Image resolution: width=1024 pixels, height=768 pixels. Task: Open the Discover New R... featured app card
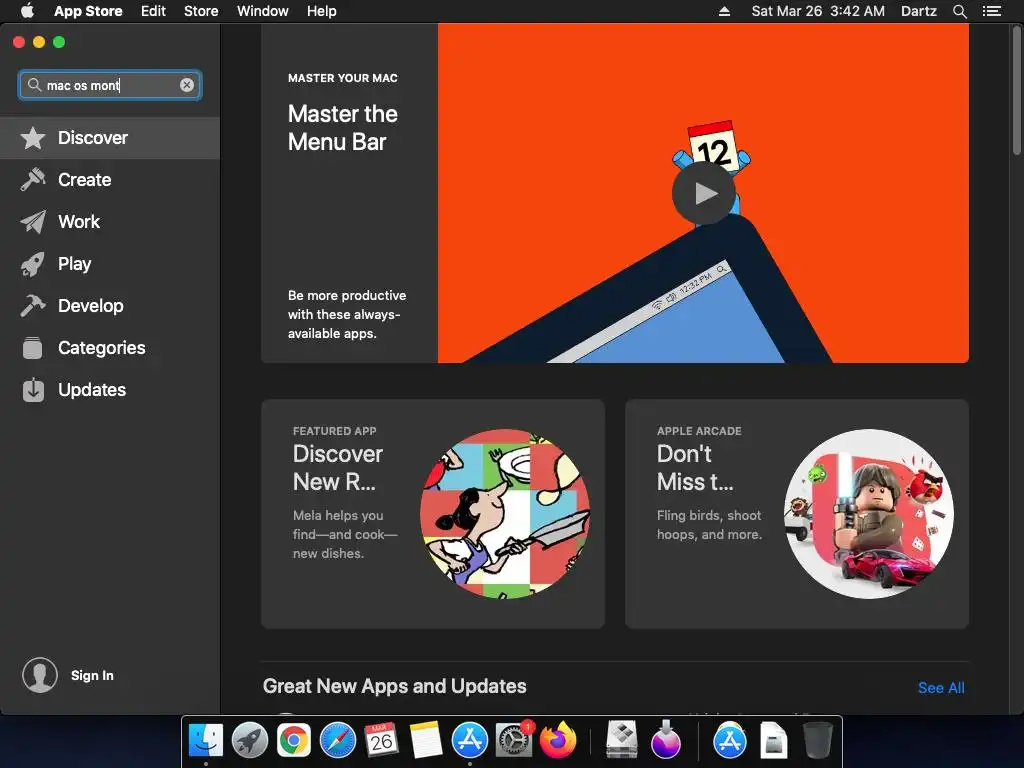[433, 514]
